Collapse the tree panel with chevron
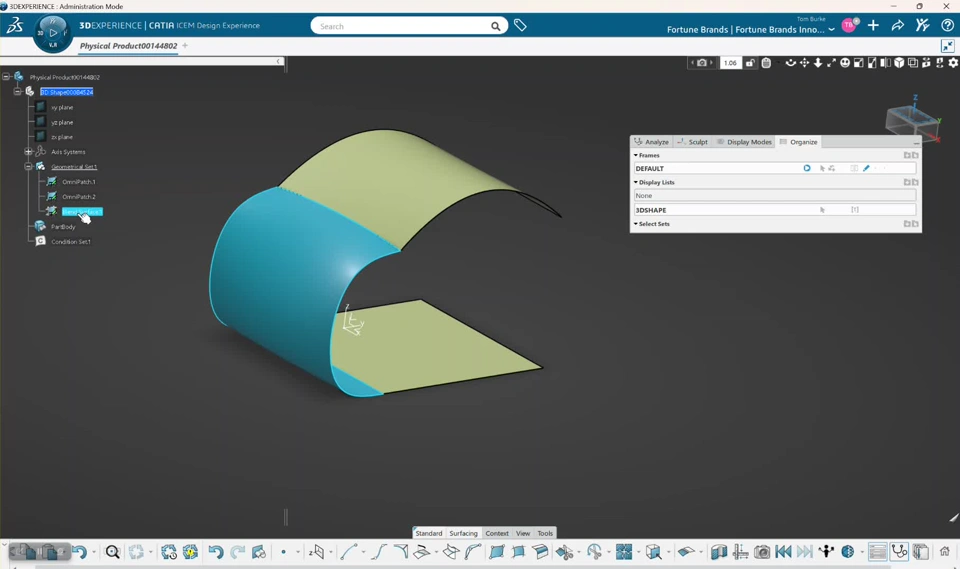 (x=278, y=61)
